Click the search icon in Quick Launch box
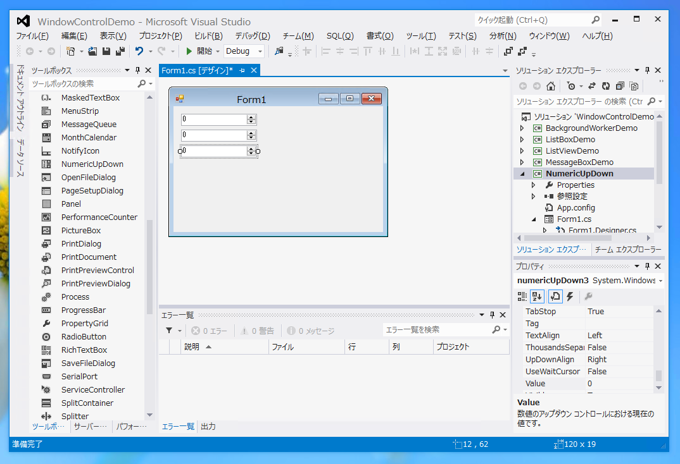This screenshot has width=680, height=464. tap(596, 20)
